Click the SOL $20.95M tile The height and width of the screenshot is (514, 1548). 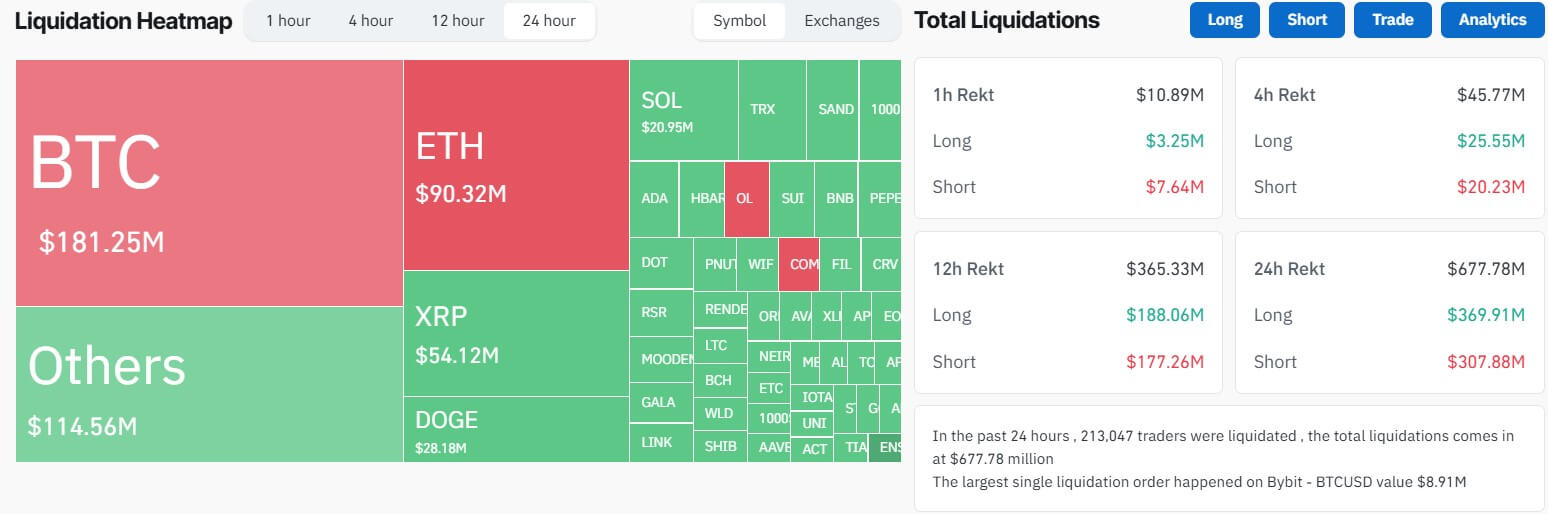pos(684,110)
